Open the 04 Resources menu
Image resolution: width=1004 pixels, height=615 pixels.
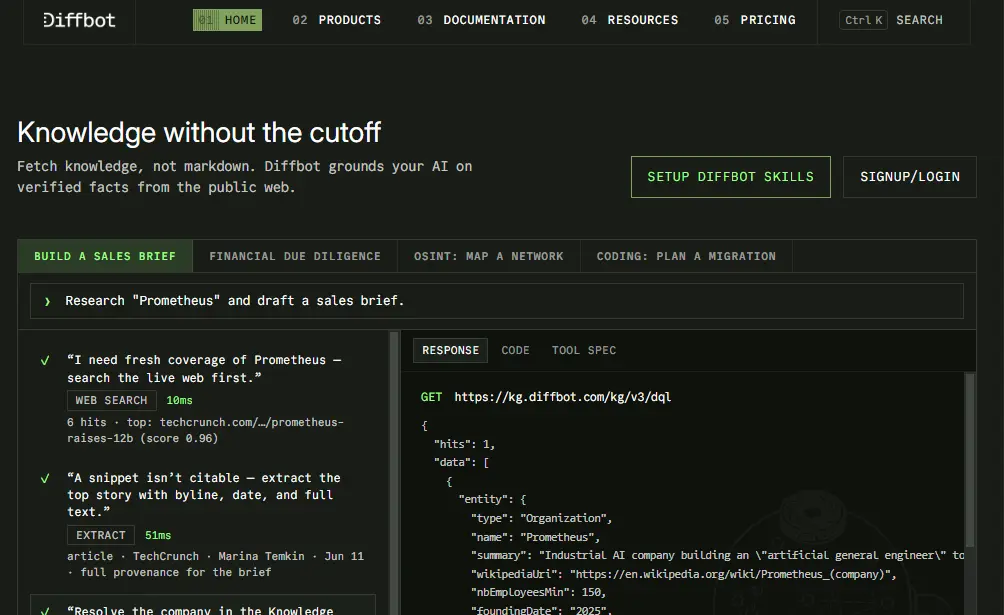pos(629,20)
